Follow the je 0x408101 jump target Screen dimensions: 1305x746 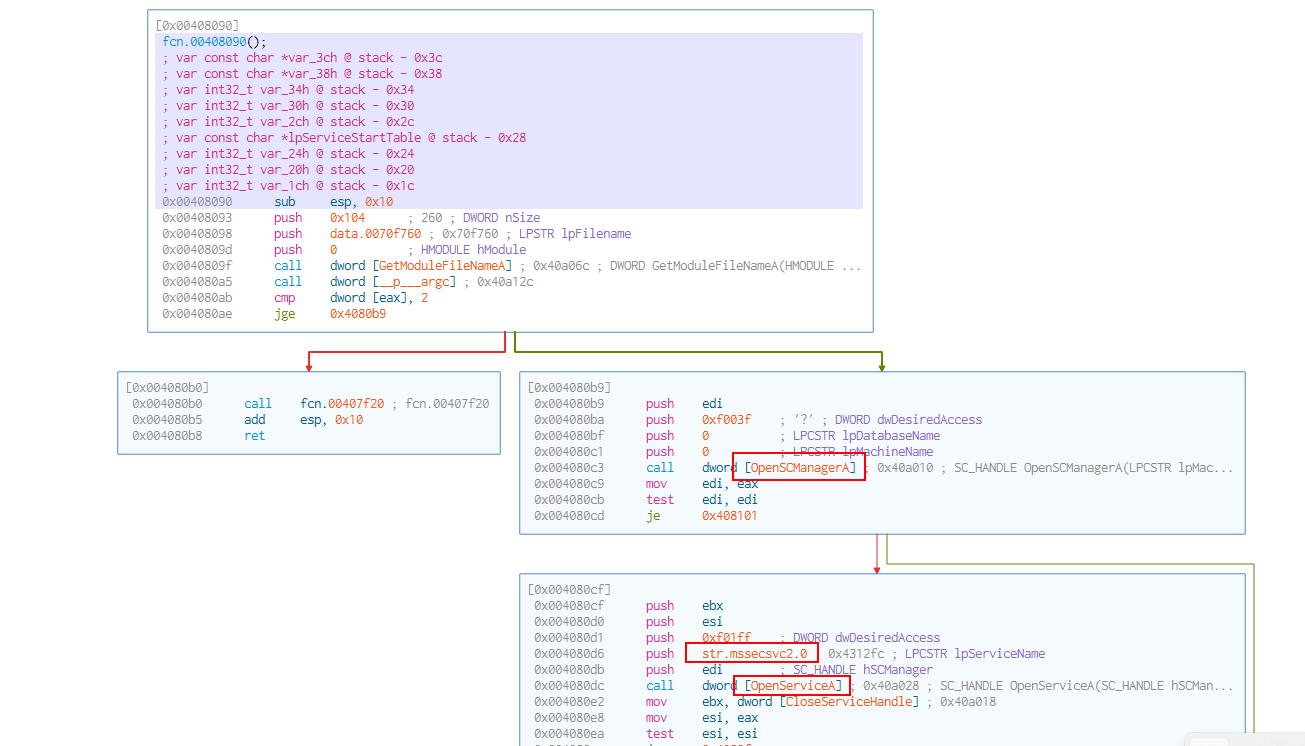point(729,516)
